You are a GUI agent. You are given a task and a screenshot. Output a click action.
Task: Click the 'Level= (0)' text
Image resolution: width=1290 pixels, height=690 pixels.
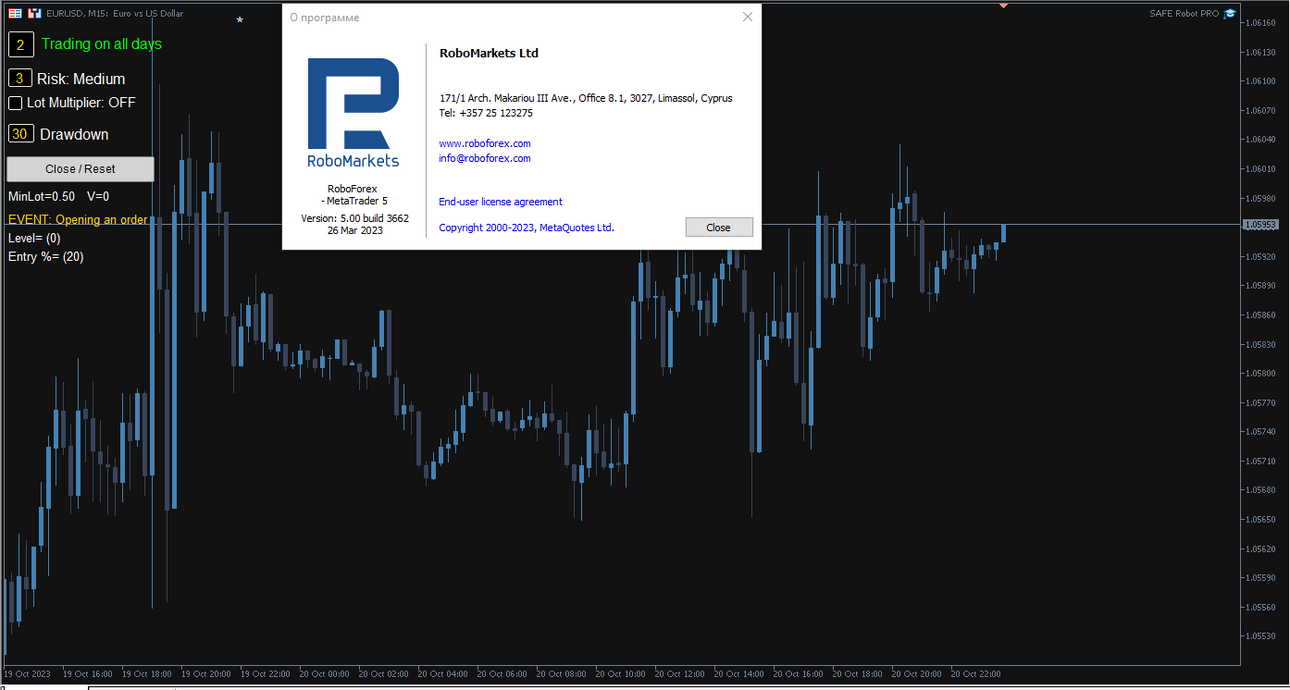click(x=34, y=238)
